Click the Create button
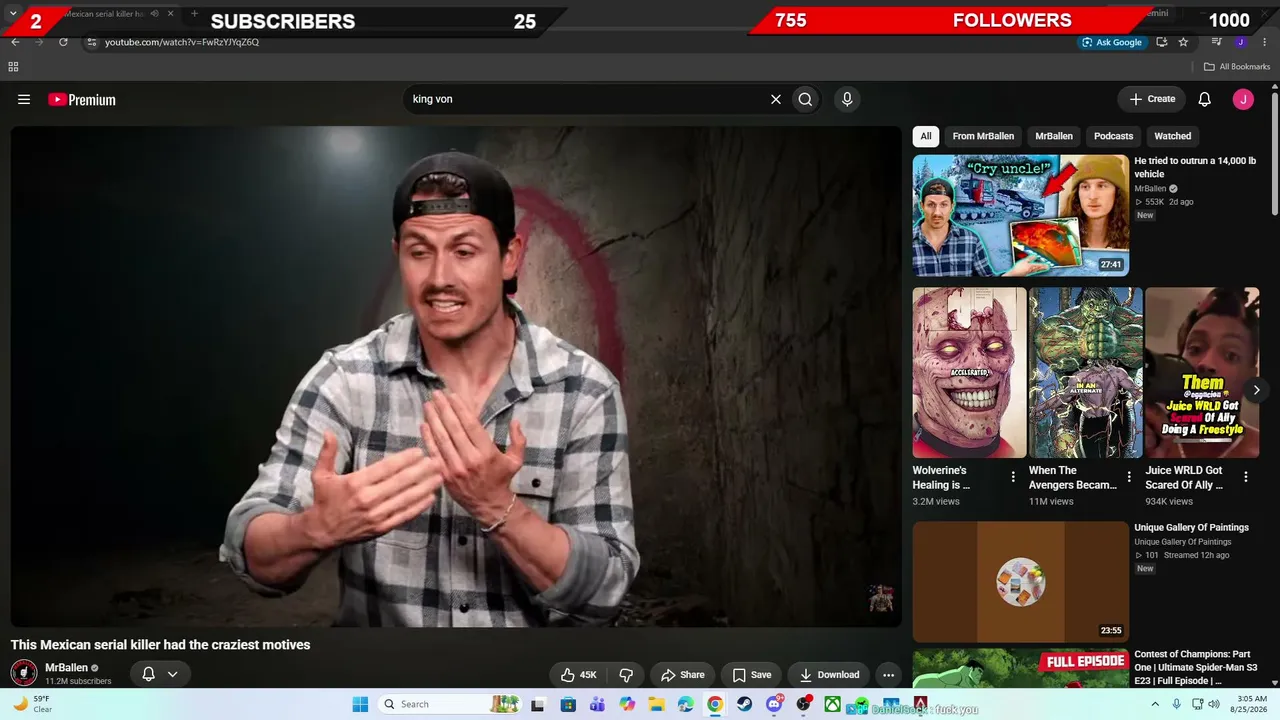 1151,99
